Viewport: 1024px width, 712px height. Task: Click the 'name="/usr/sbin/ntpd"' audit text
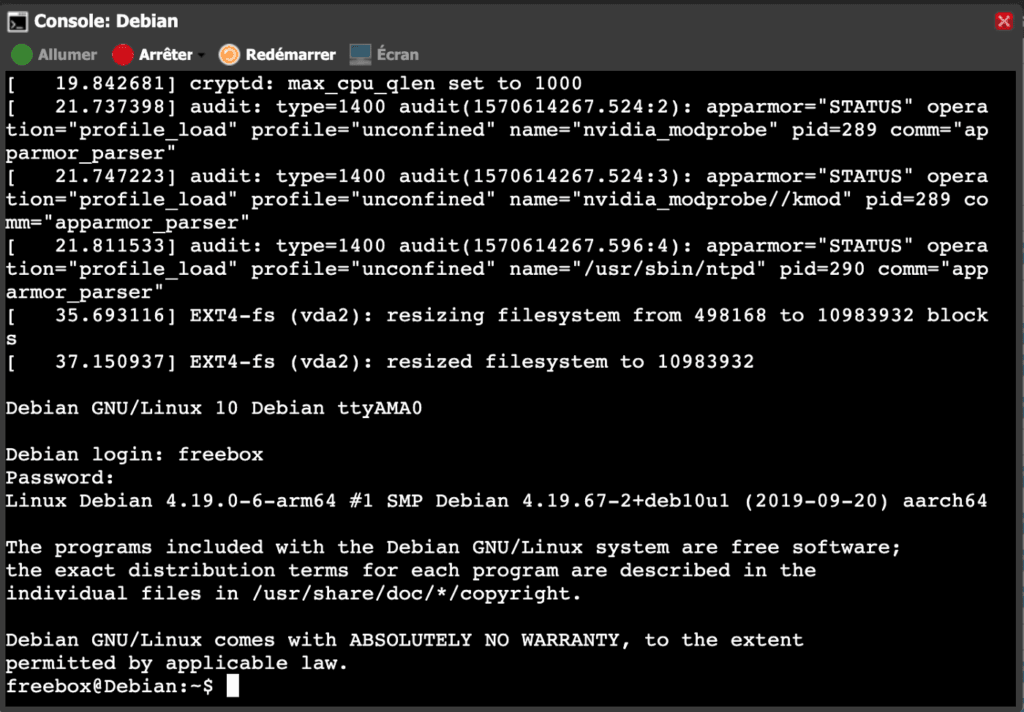point(637,269)
